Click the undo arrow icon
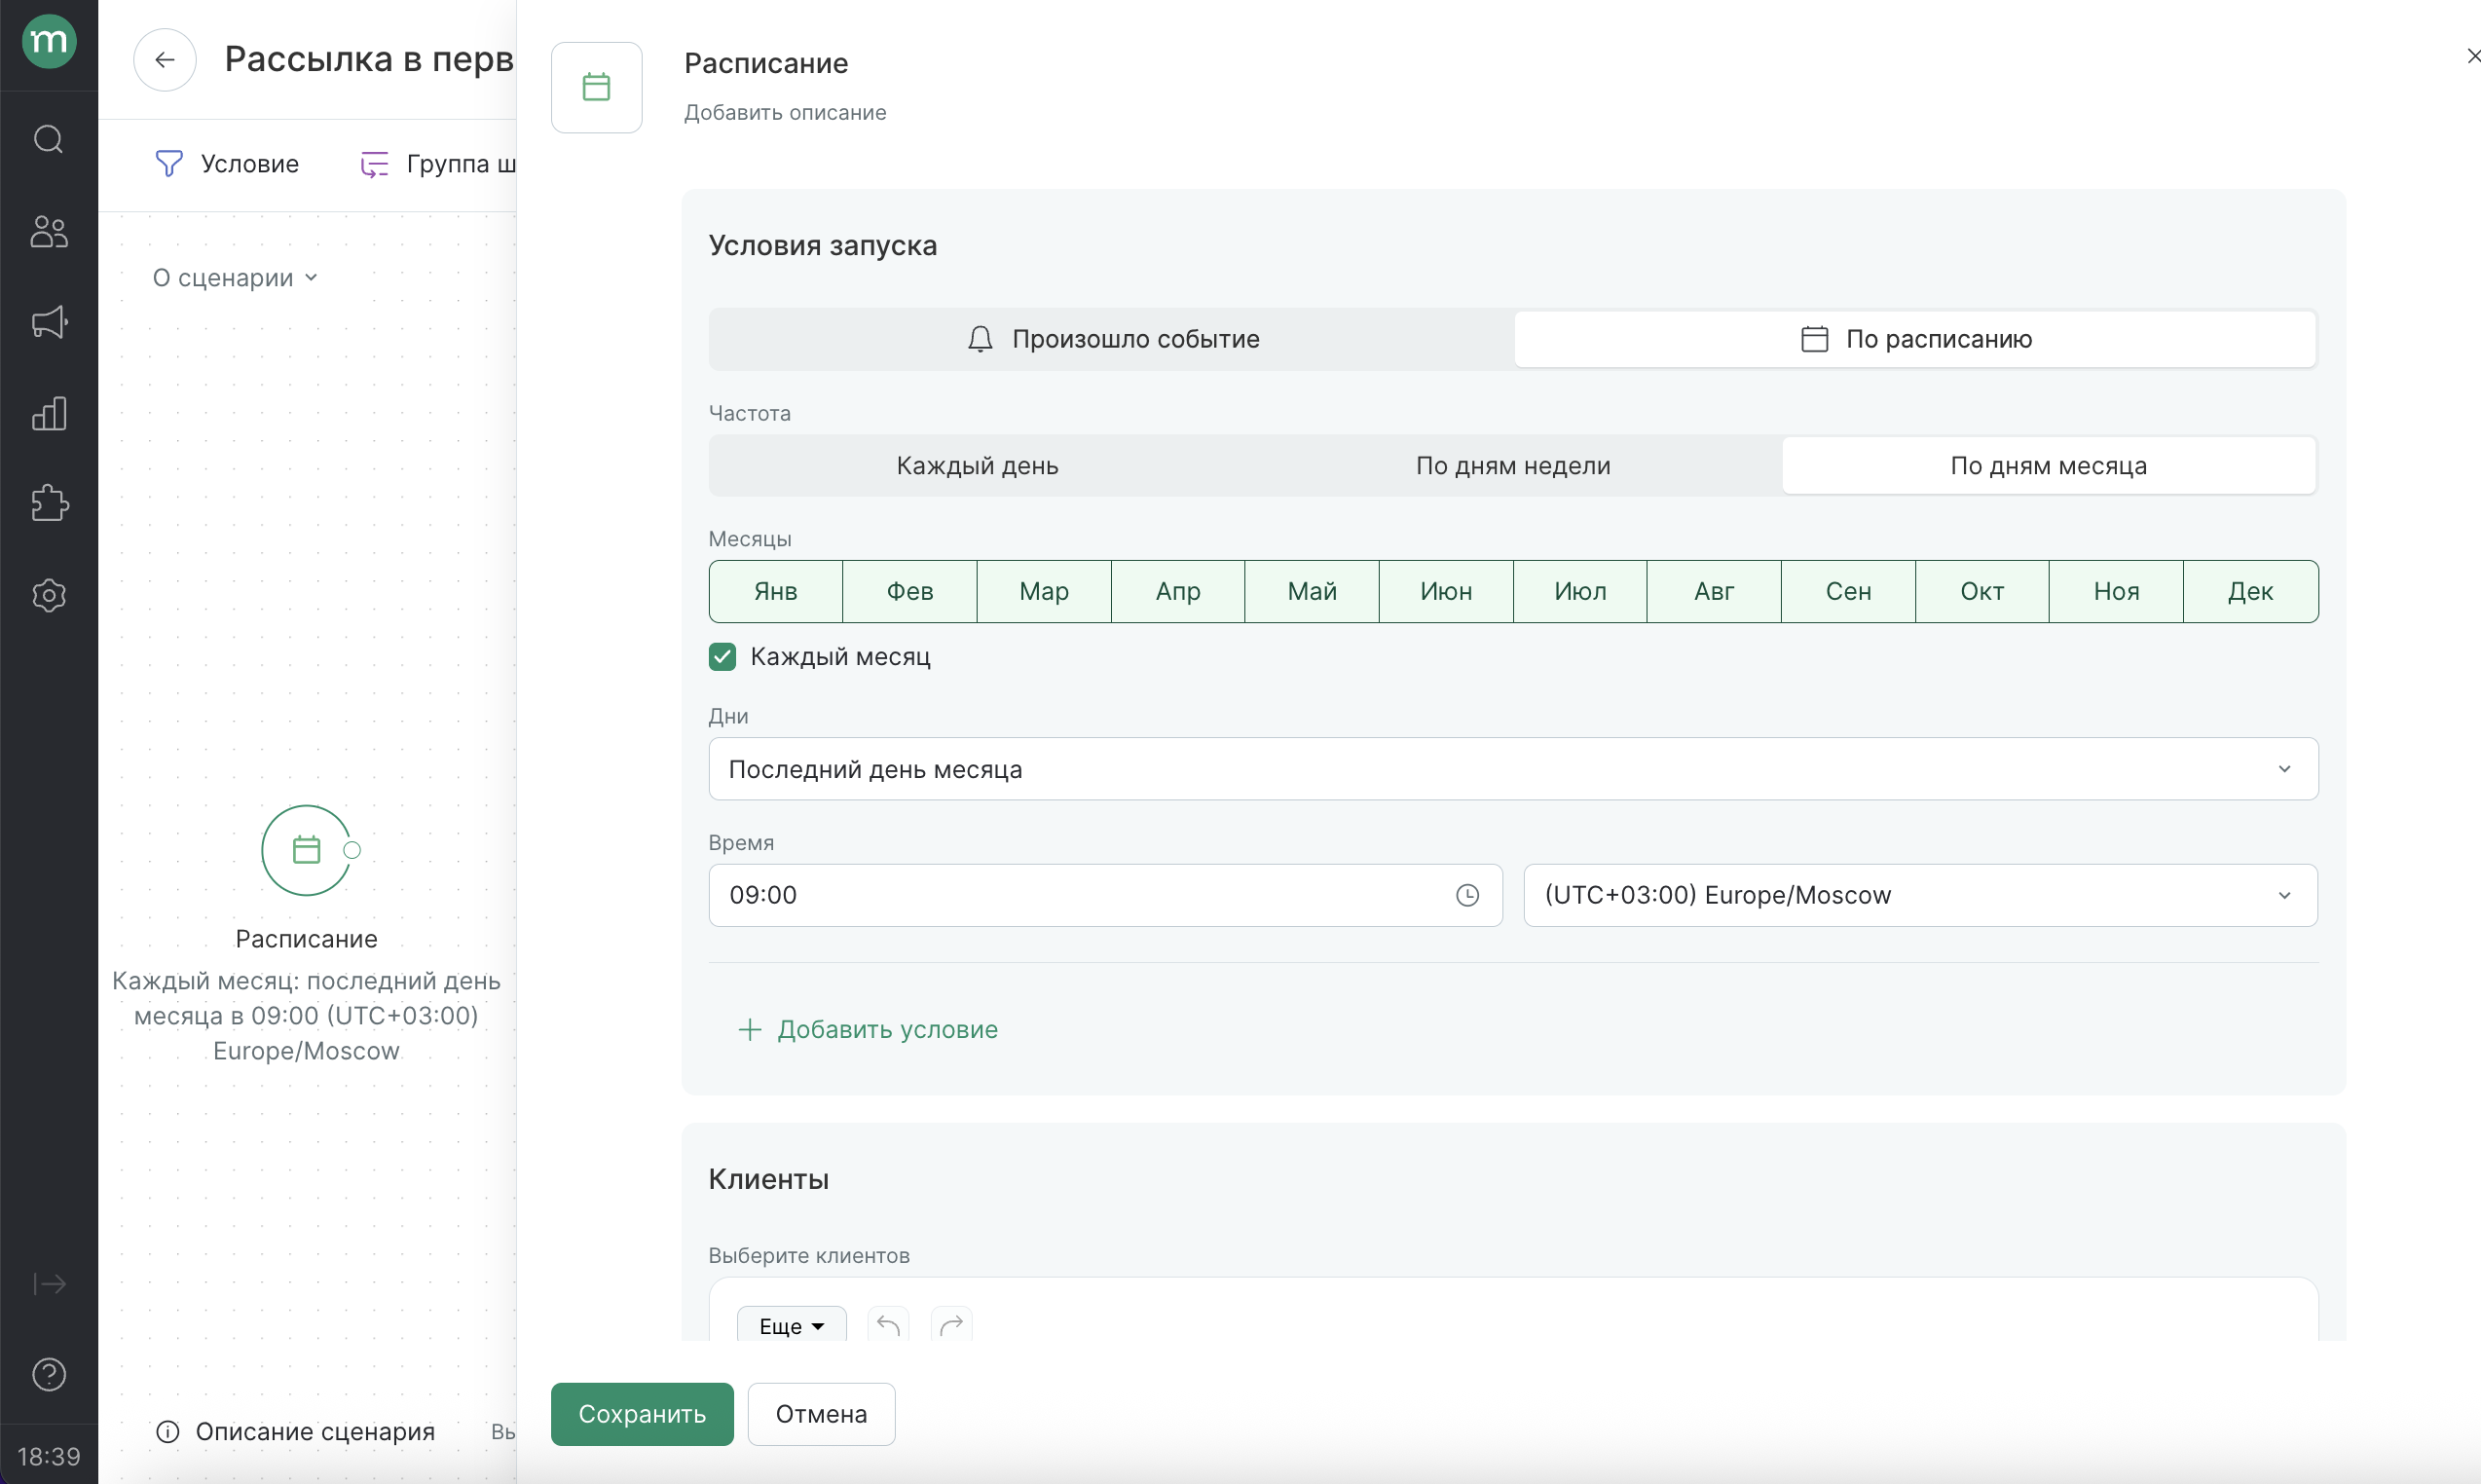This screenshot has width=2481, height=1484. (x=888, y=1326)
